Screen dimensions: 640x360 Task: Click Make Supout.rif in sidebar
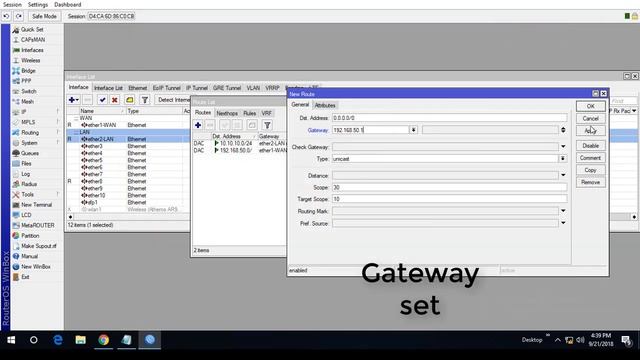(x=38, y=246)
